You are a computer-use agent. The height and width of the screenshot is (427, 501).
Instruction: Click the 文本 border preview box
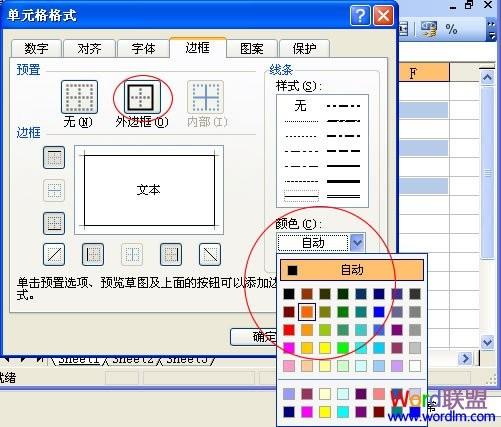click(x=149, y=190)
